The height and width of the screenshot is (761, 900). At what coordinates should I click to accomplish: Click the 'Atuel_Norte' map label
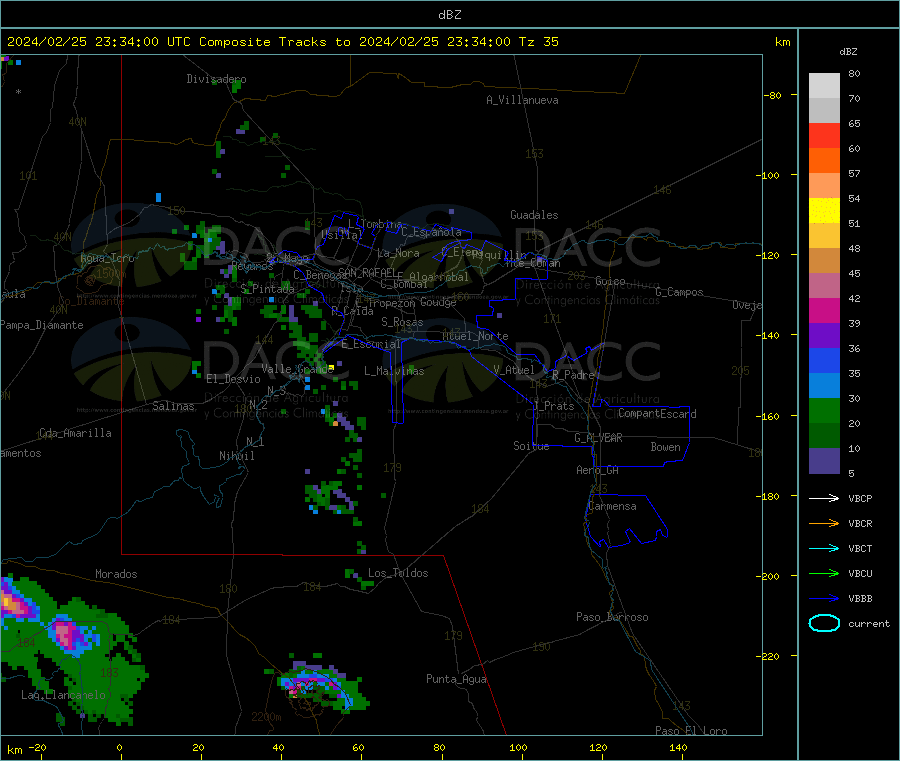tap(475, 336)
